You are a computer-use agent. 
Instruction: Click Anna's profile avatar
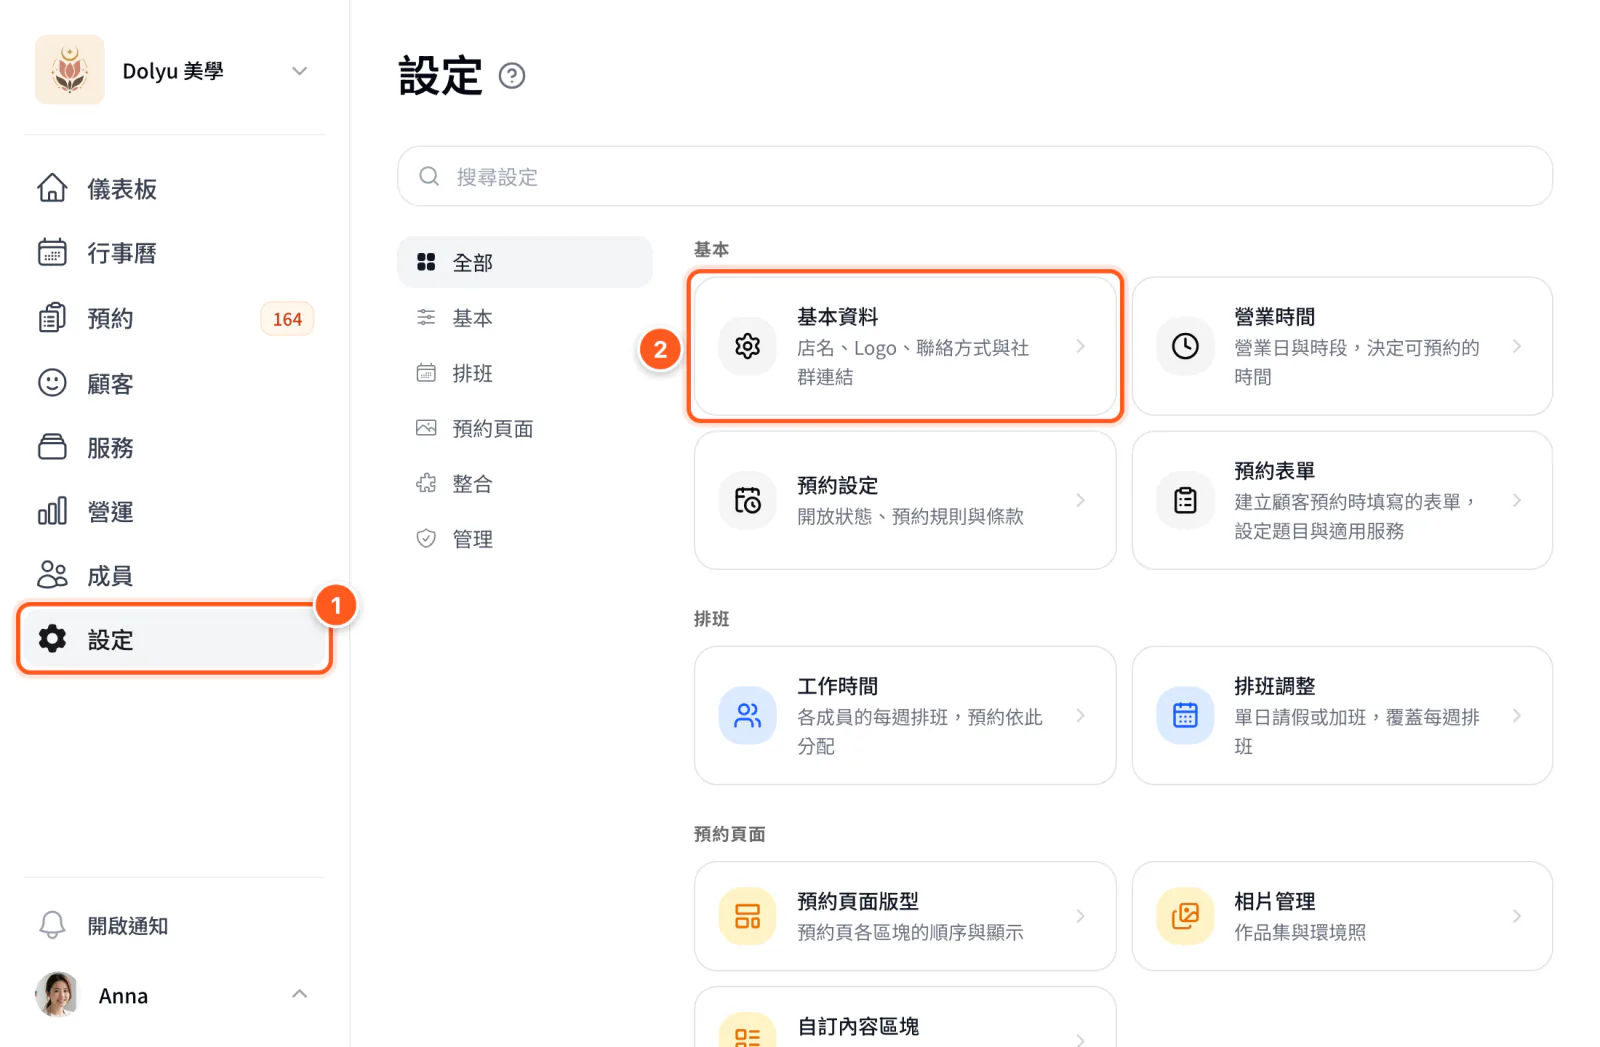(57, 994)
